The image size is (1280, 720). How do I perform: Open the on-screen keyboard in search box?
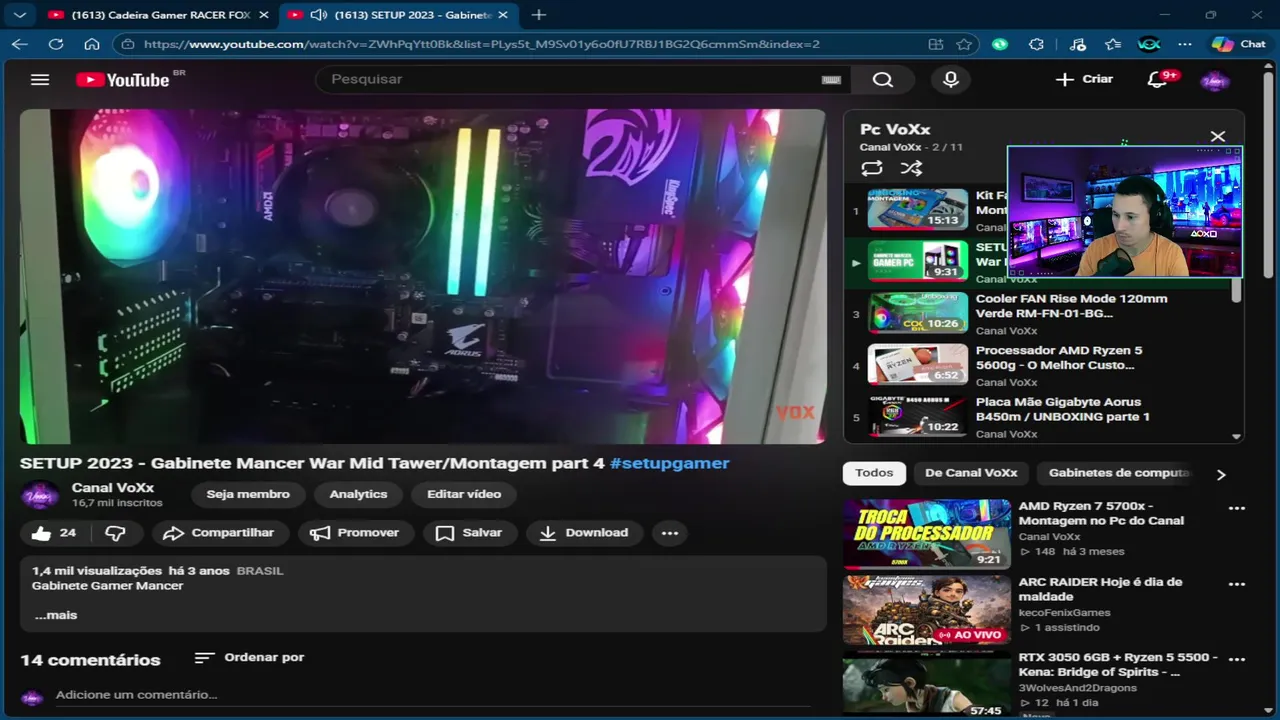[831, 80]
